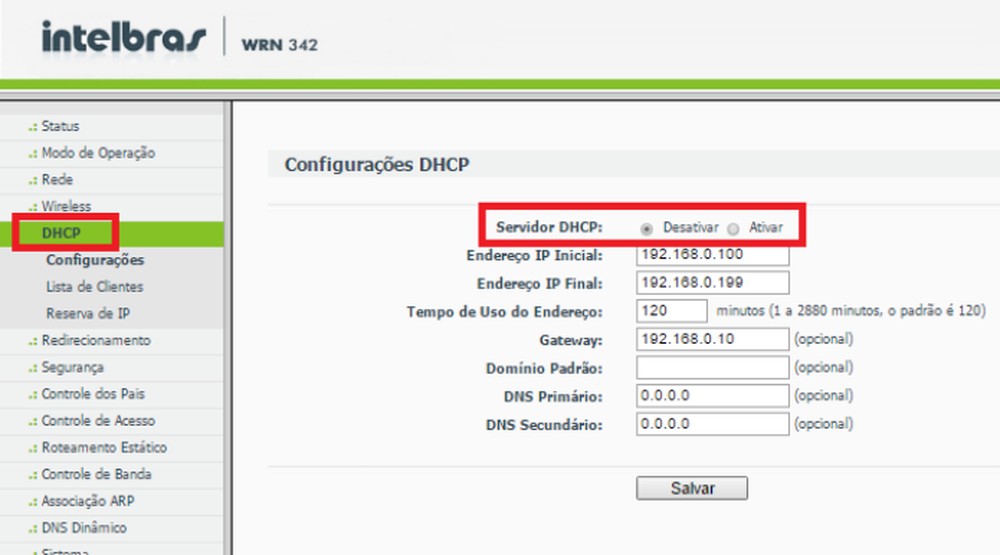
Task: Open DNS Dinâmico menu
Action: (84, 528)
